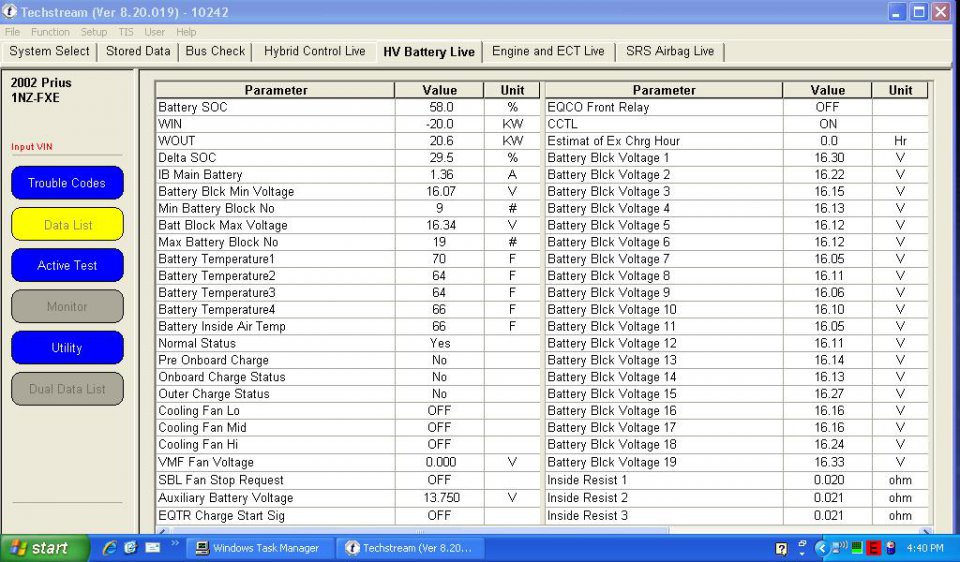
Task: Click the Input VIN link
Action: tap(32, 147)
